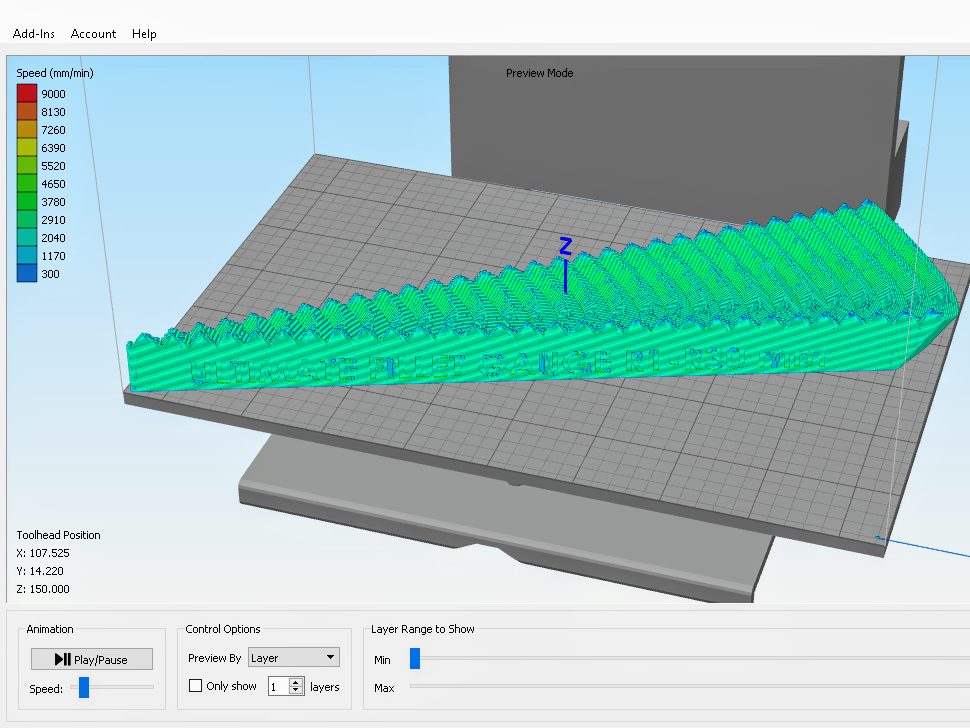Click the Min layer range slider handle
Image resolution: width=970 pixels, height=728 pixels.
pyautogui.click(x=415, y=658)
